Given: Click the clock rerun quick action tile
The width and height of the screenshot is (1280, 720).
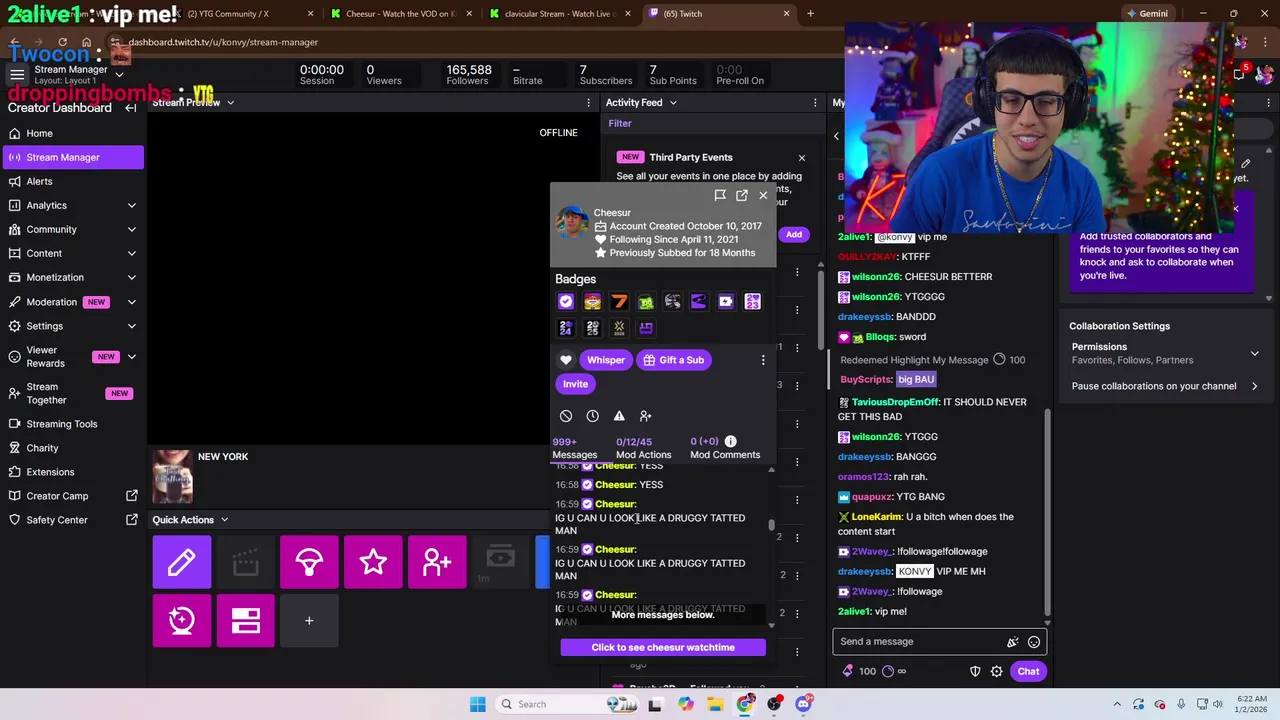Looking at the screenshot, I should pos(182,621).
